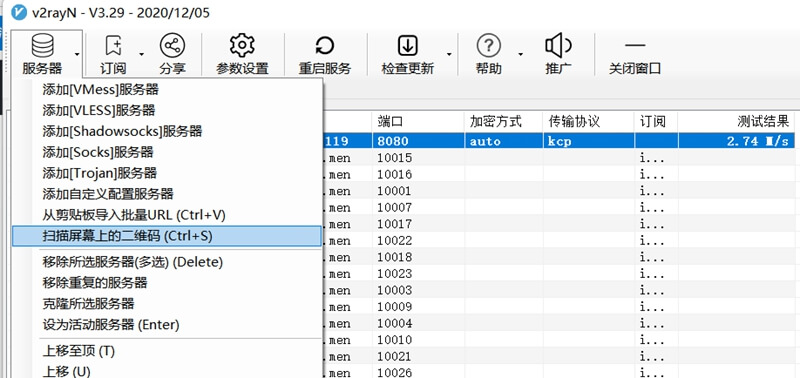Select the row with port 10026
Screen dimensions: 800x378
(559, 372)
